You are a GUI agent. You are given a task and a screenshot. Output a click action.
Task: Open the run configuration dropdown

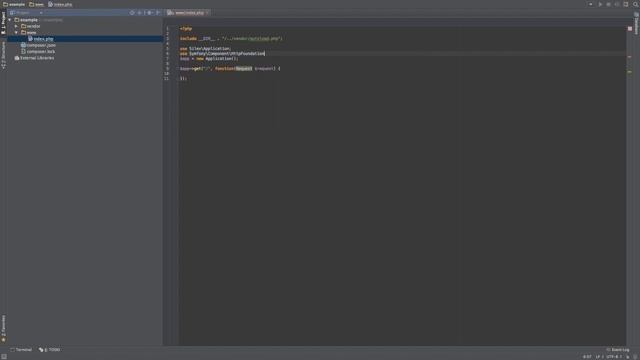click(x=591, y=4)
